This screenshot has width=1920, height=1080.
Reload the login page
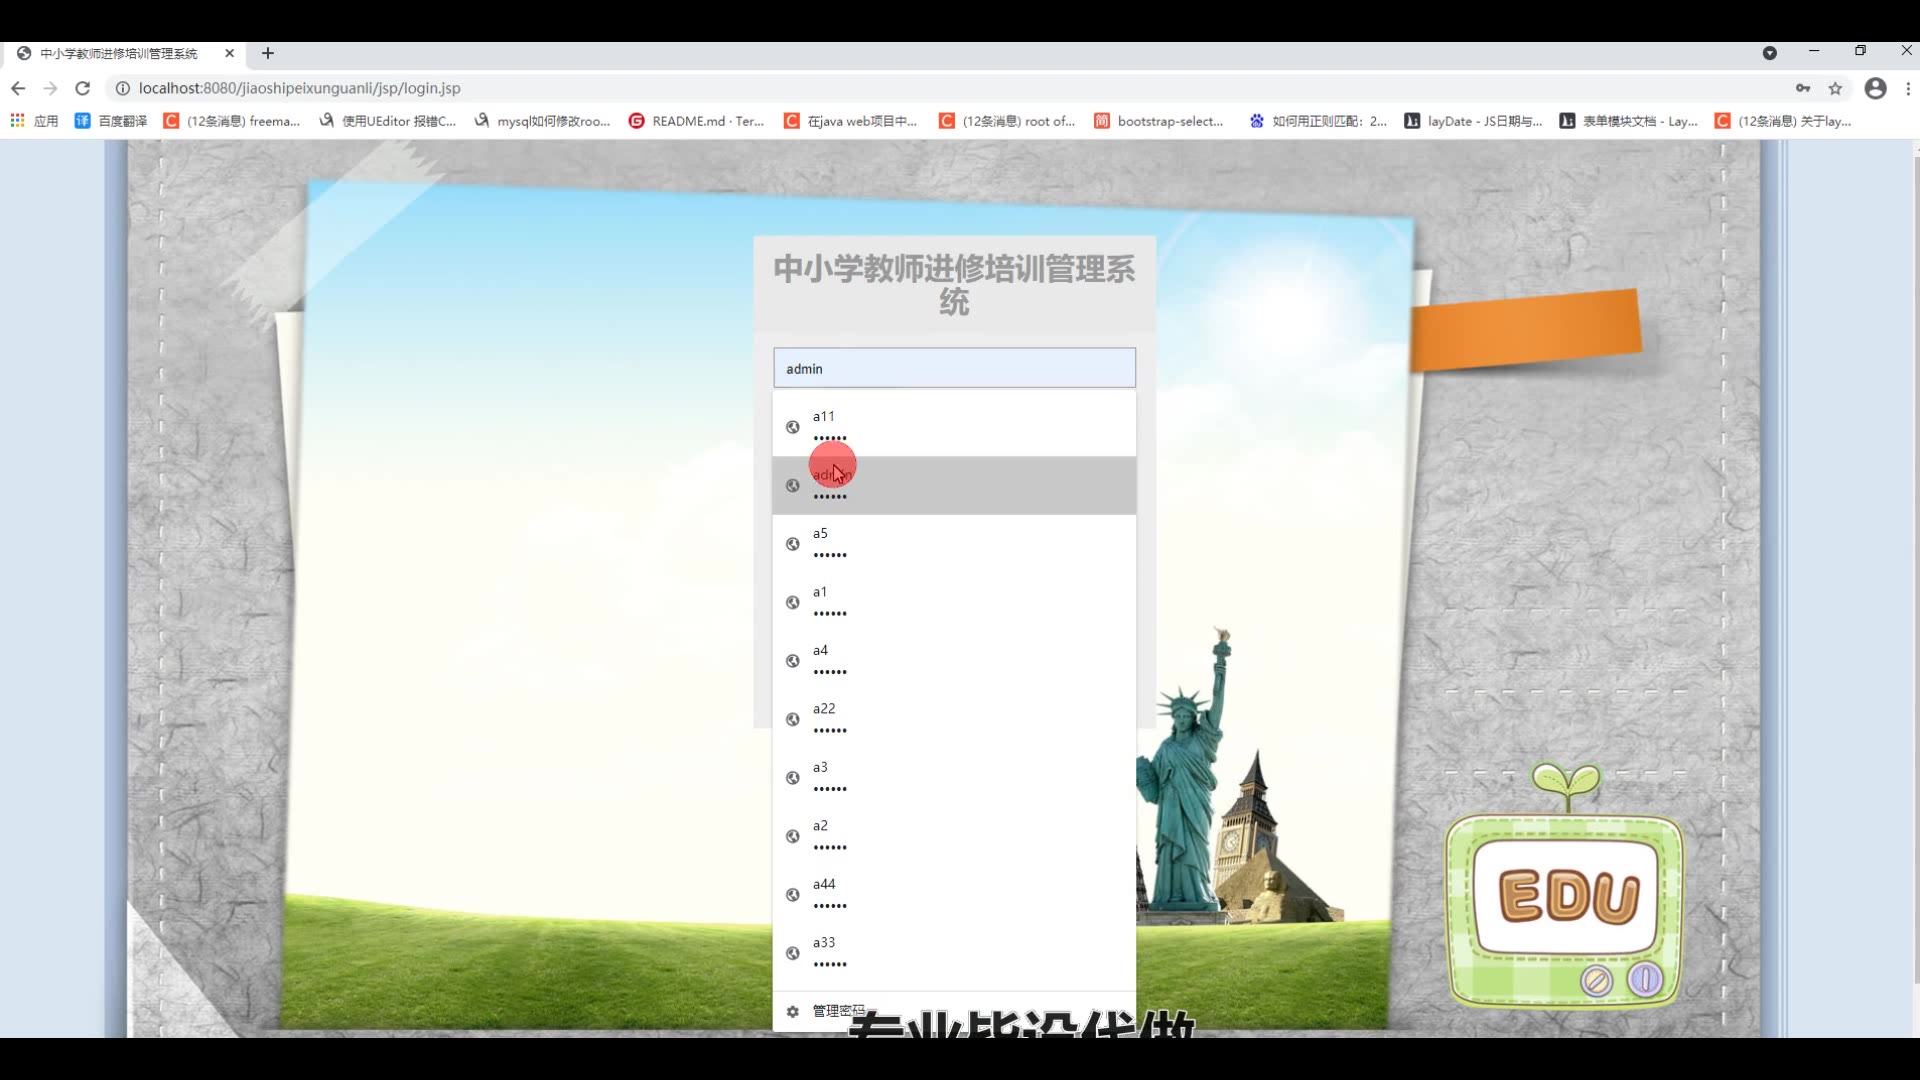click(x=83, y=88)
